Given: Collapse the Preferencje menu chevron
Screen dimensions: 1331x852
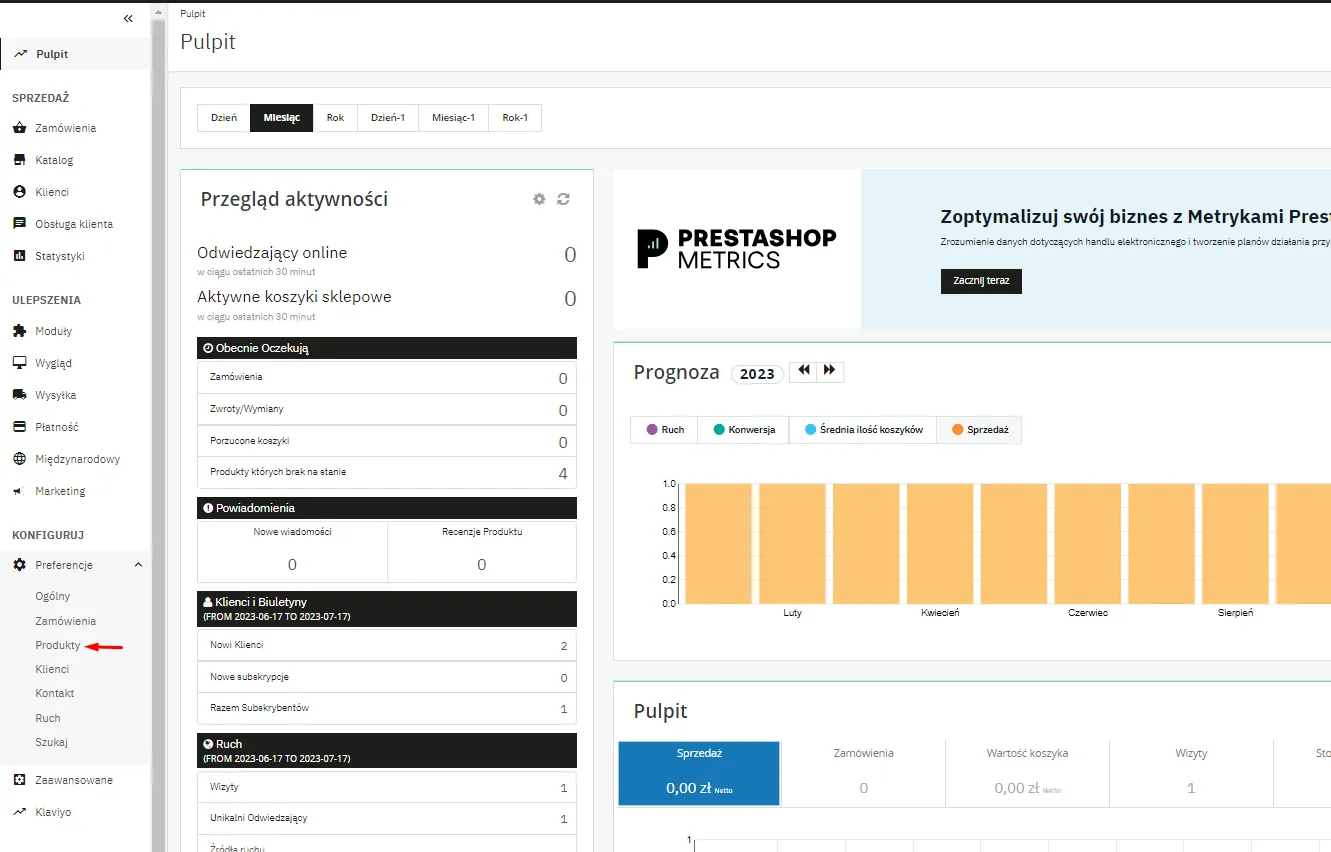Looking at the screenshot, I should click(138, 565).
